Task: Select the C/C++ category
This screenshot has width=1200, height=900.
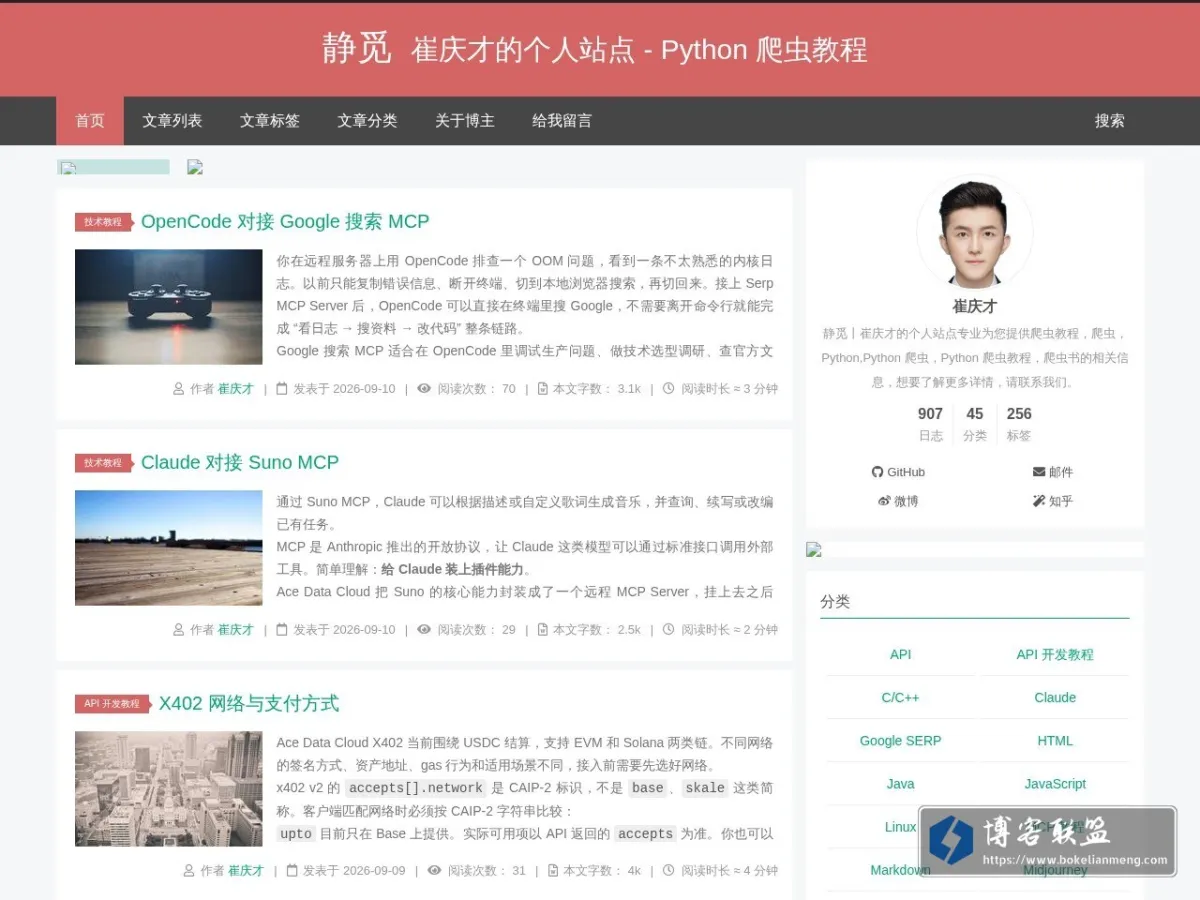Action: point(901,698)
